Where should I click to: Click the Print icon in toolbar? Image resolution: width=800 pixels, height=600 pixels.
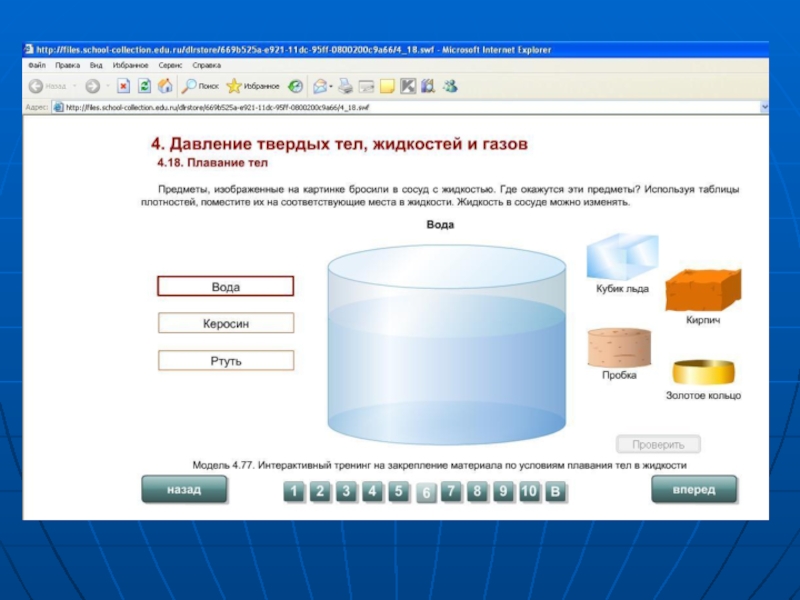pyautogui.click(x=345, y=86)
